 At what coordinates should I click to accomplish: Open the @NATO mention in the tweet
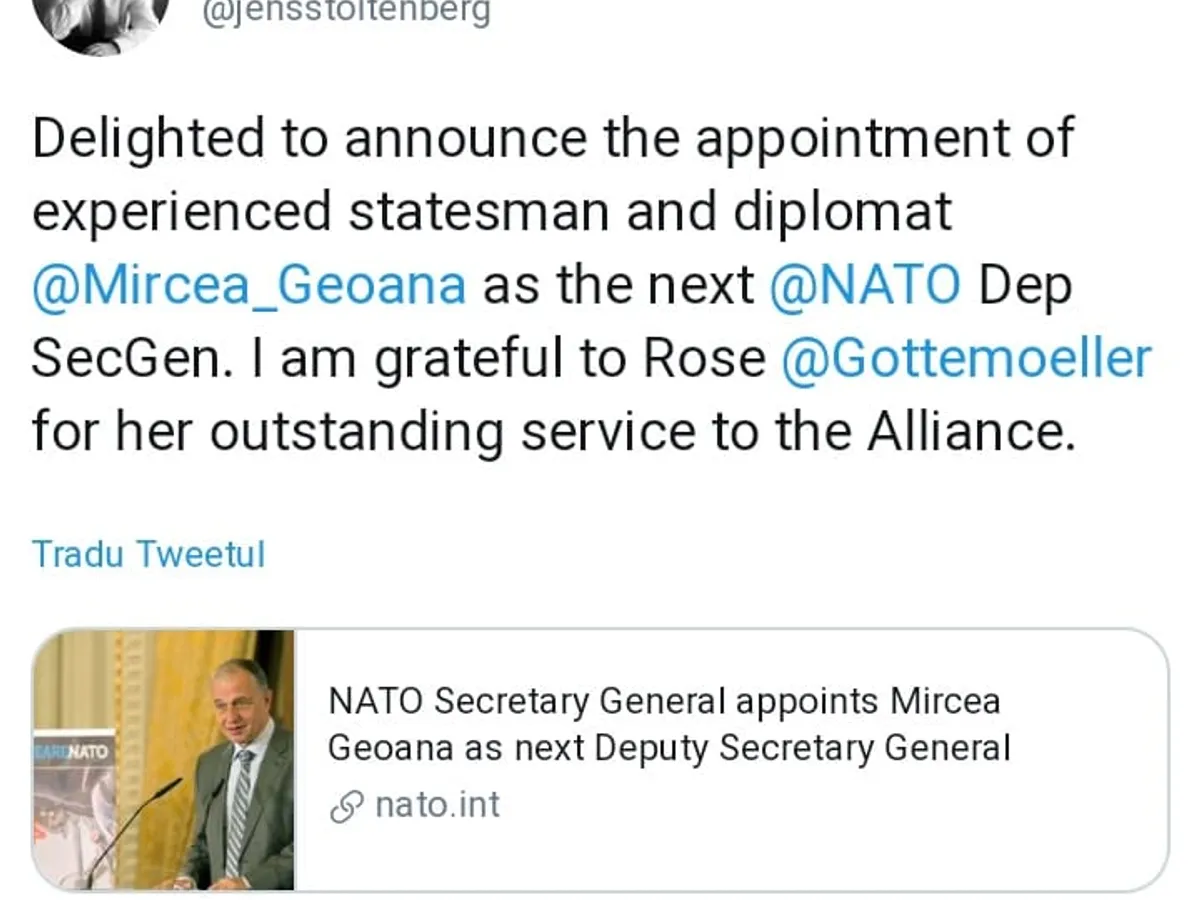click(x=864, y=285)
